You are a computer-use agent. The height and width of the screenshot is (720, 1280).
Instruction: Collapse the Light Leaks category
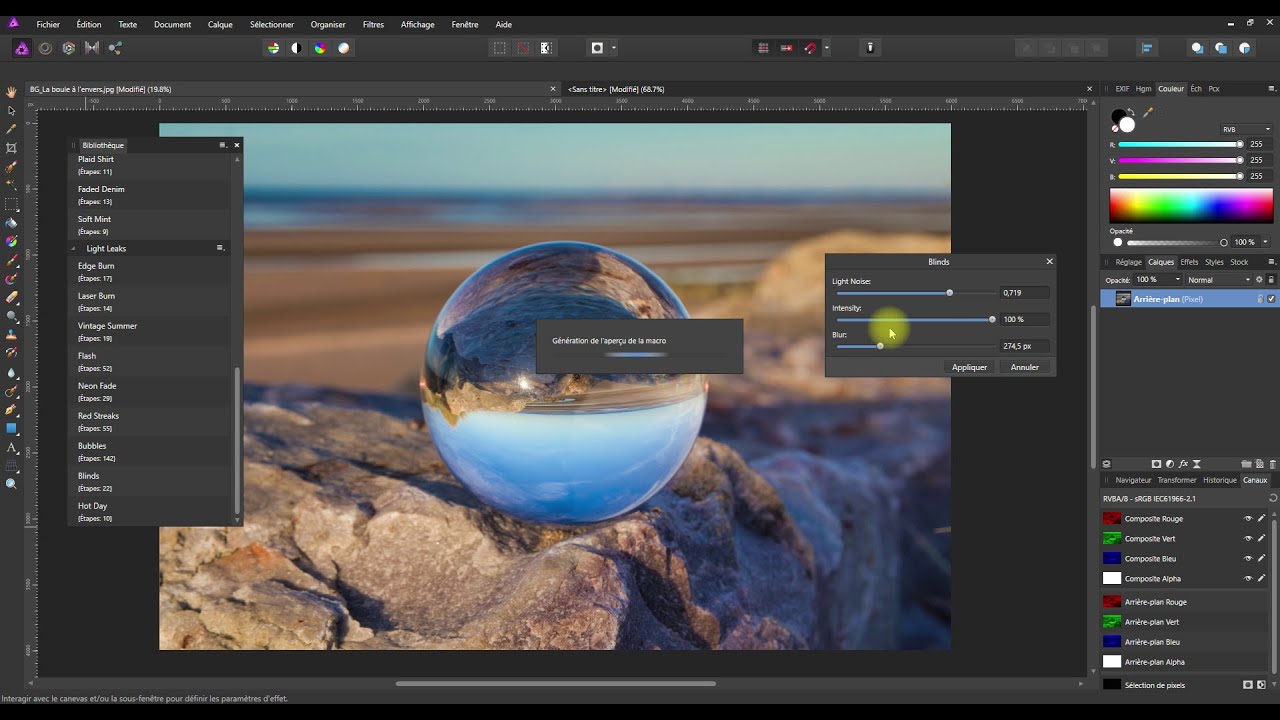[x=73, y=248]
